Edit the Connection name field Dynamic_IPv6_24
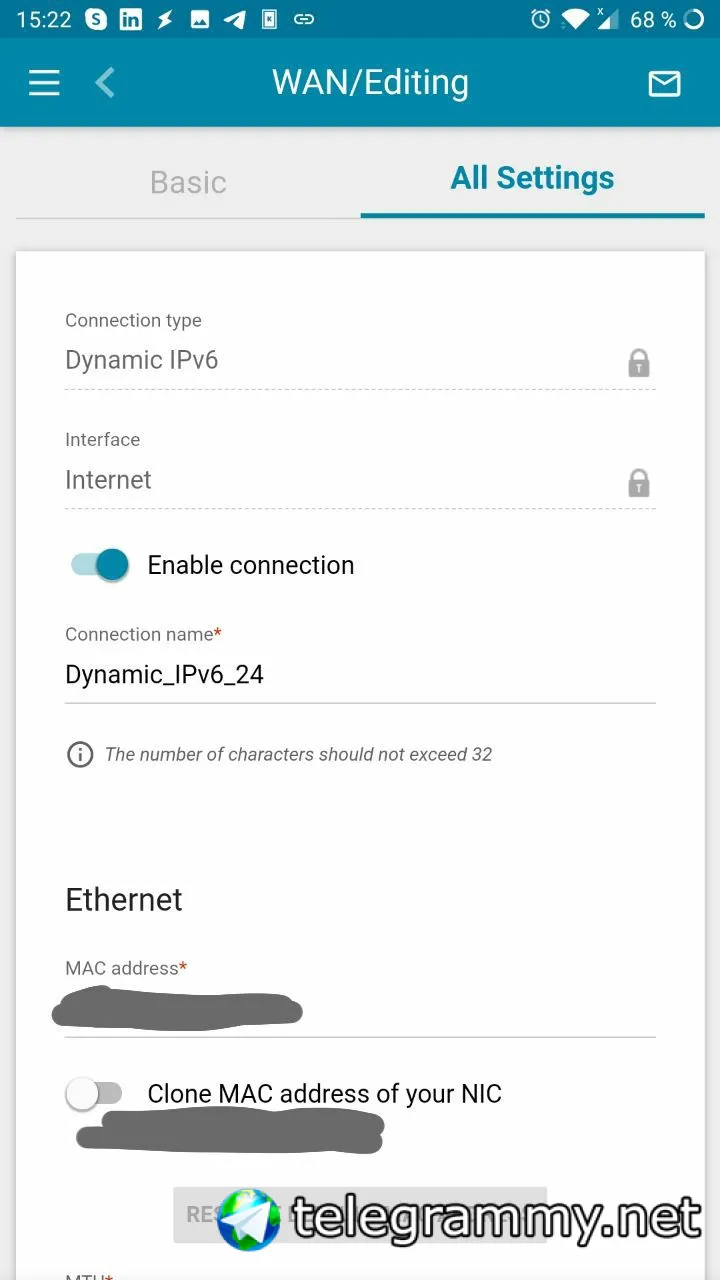Screen dimensions: 720x1280 point(360,675)
